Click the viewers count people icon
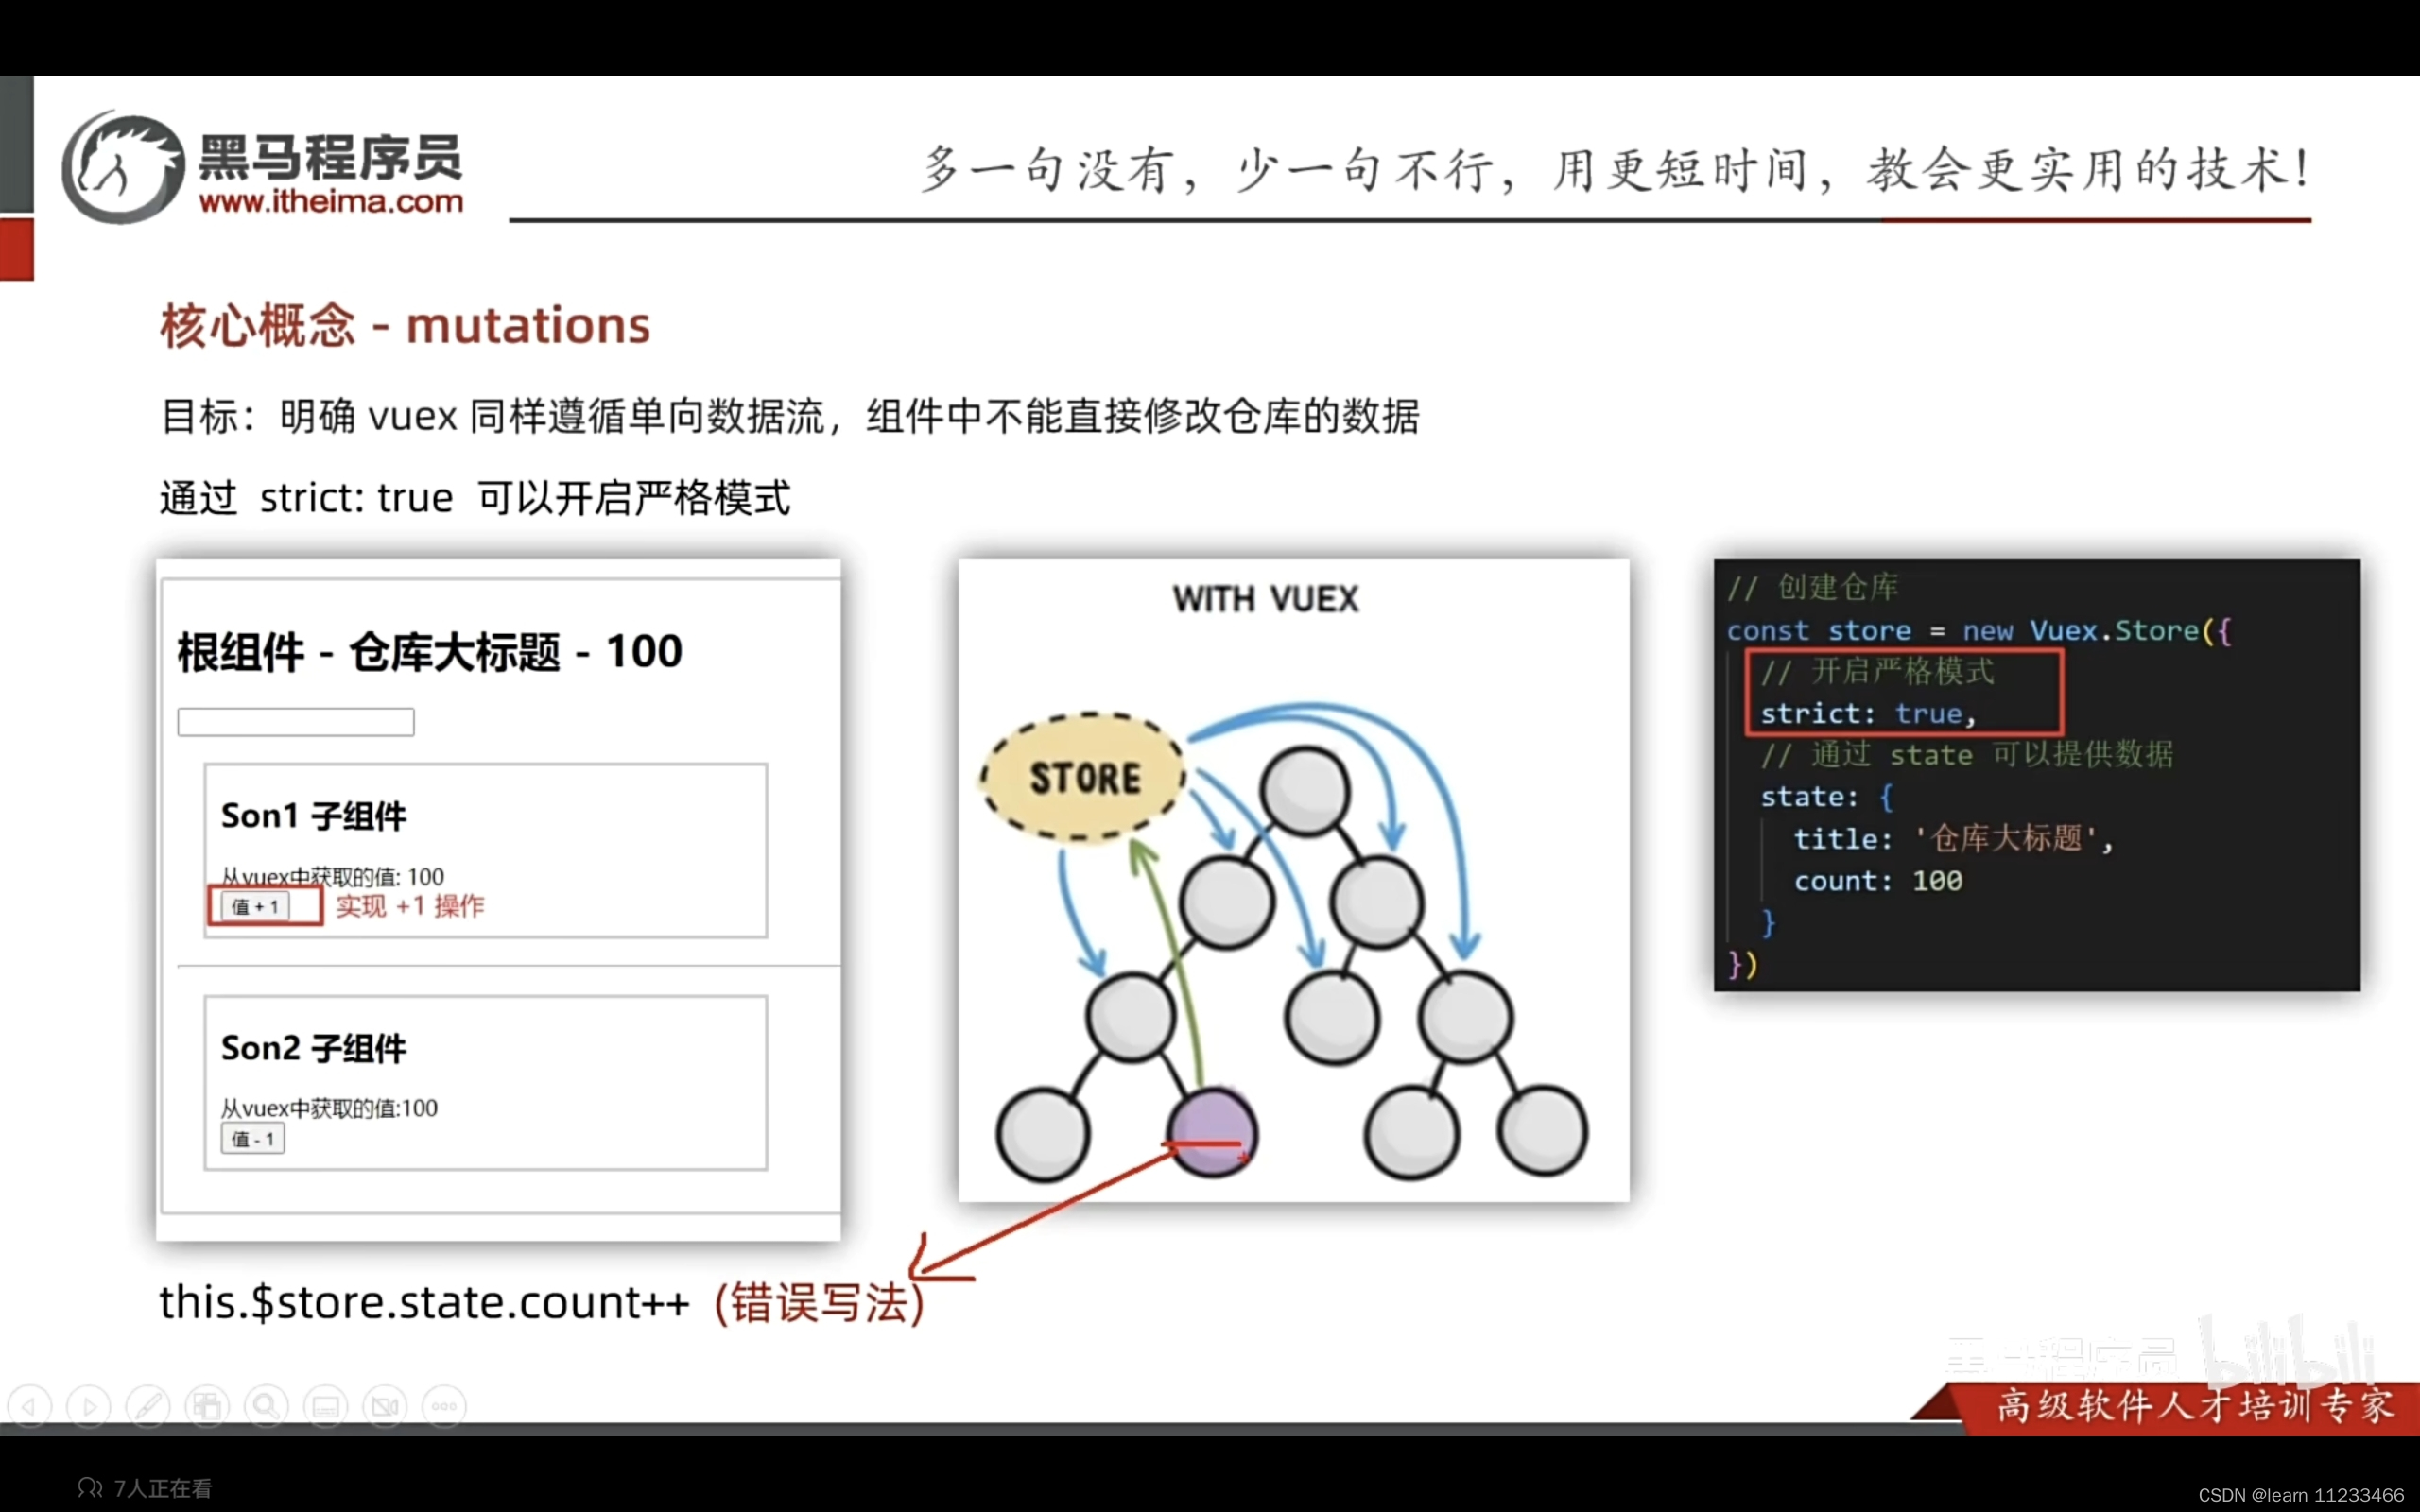2420x1512 pixels. click(90, 1488)
